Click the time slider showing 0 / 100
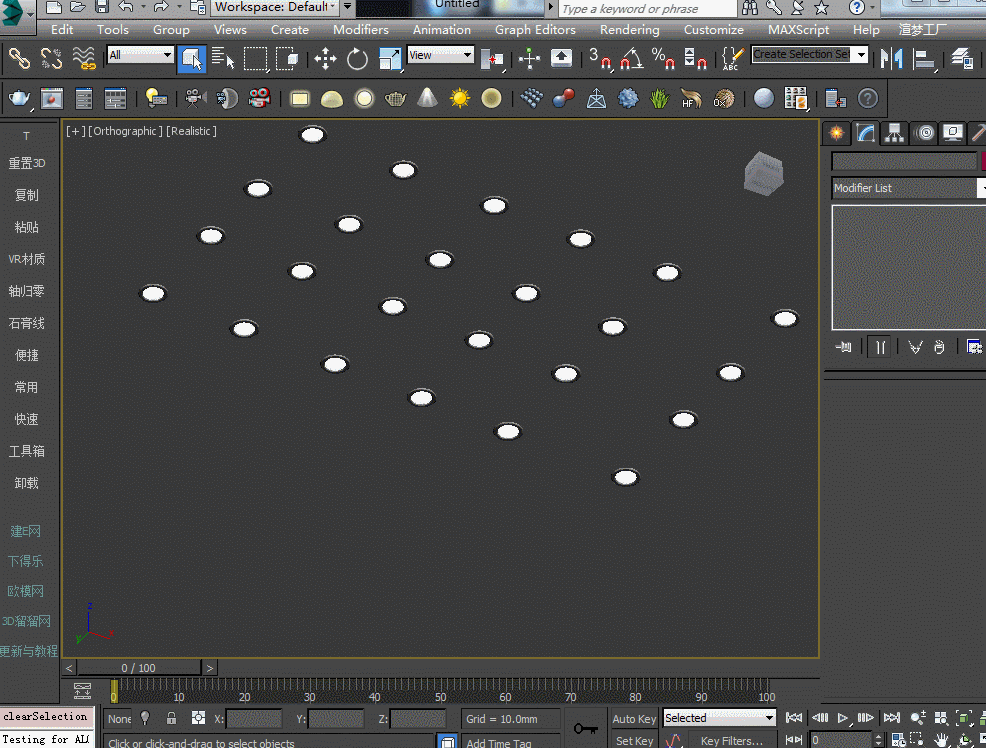Screen dimensions: 986x748 coord(139,668)
